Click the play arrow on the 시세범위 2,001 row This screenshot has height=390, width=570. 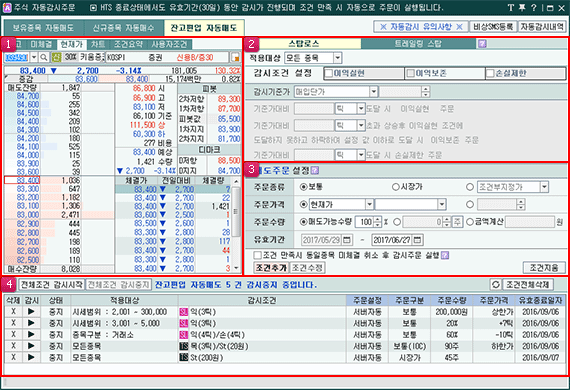point(31,312)
